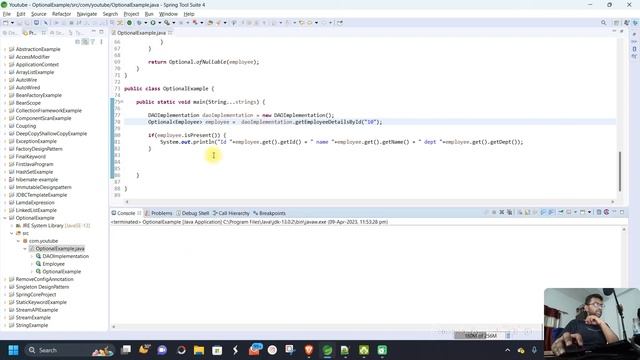Open the New file wizard icon

coord(6,23)
